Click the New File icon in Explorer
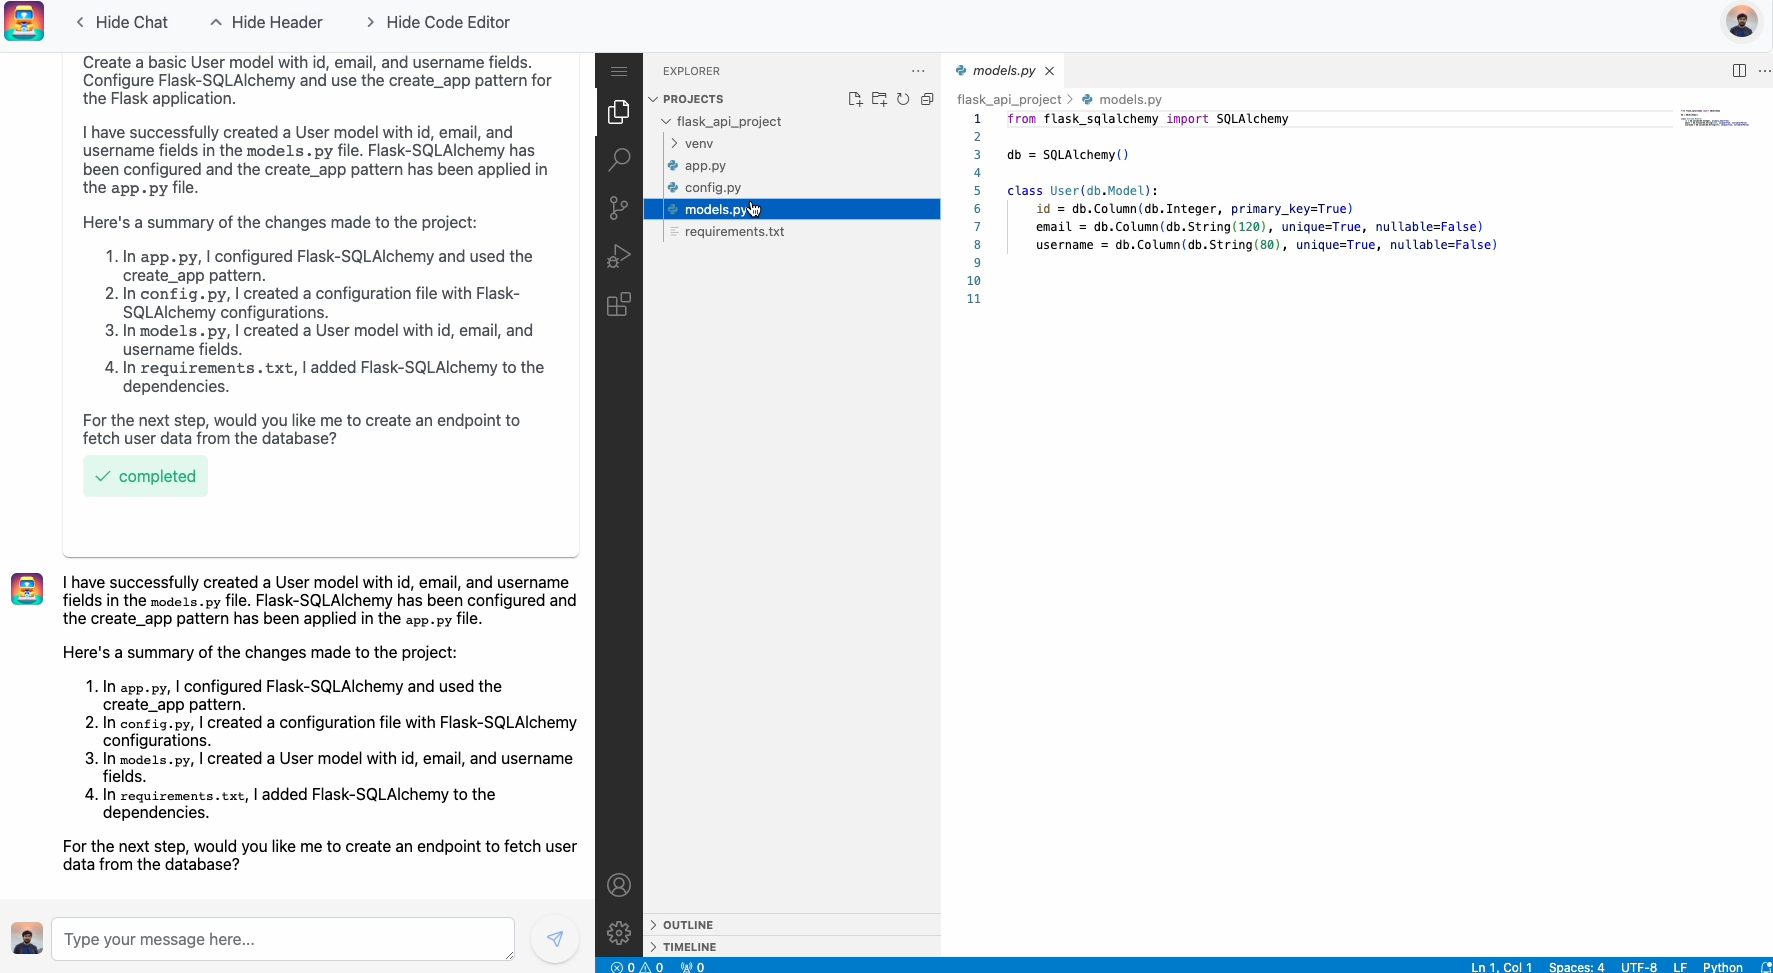Viewport: 1773px width, 973px height. point(855,99)
